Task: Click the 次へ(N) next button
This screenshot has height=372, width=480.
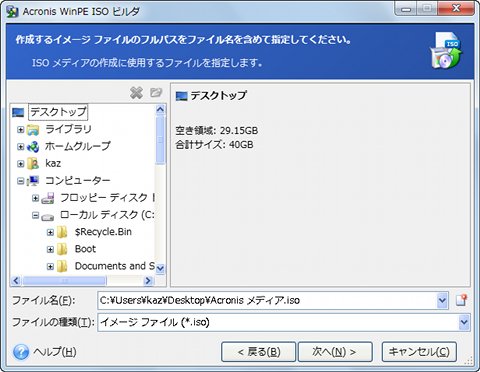Action: [335, 352]
